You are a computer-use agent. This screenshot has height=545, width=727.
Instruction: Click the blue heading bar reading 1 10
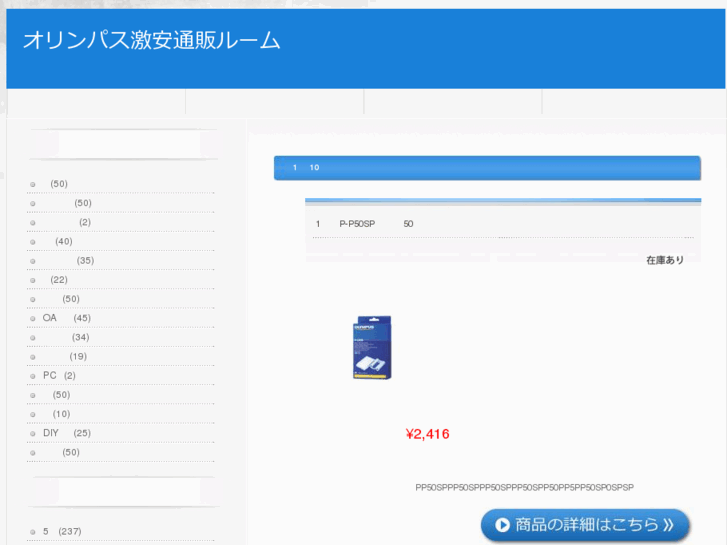click(x=487, y=168)
